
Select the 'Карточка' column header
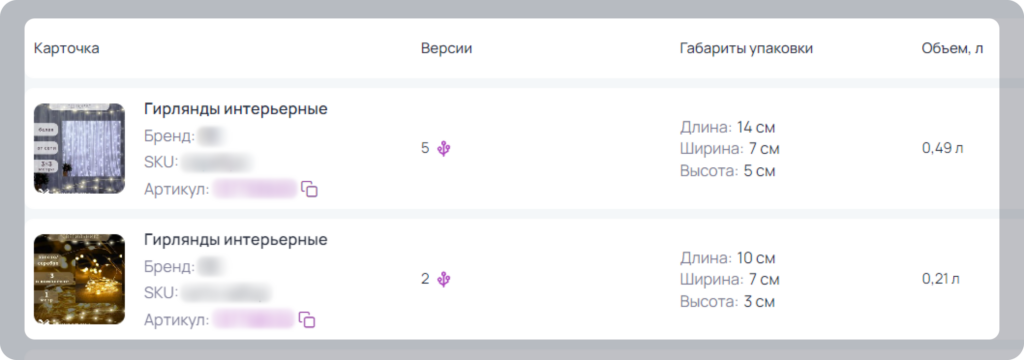(x=67, y=48)
